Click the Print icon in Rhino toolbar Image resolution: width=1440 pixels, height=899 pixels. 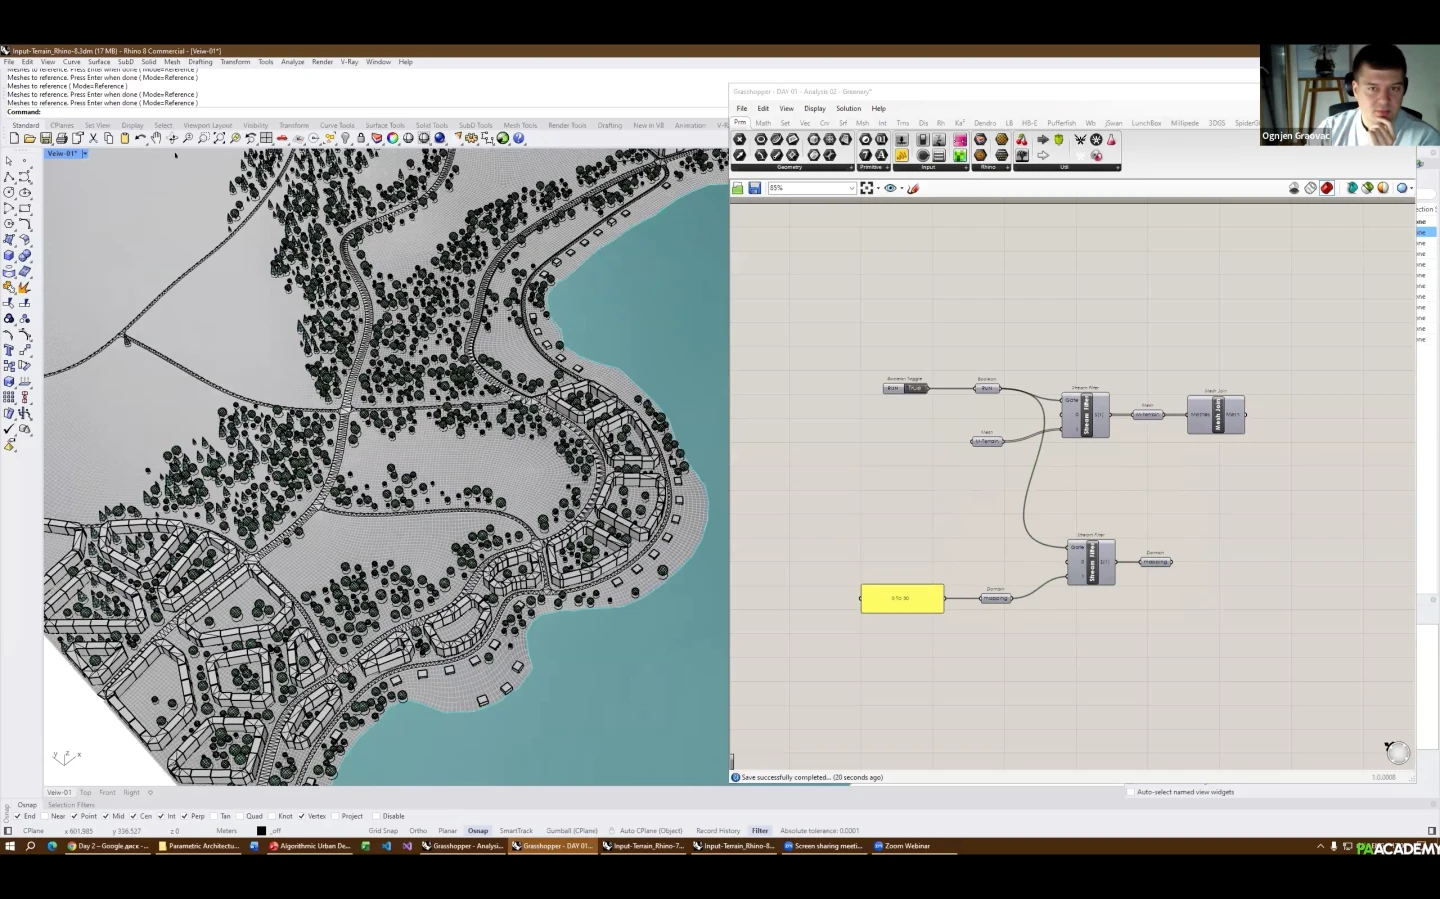pos(61,139)
